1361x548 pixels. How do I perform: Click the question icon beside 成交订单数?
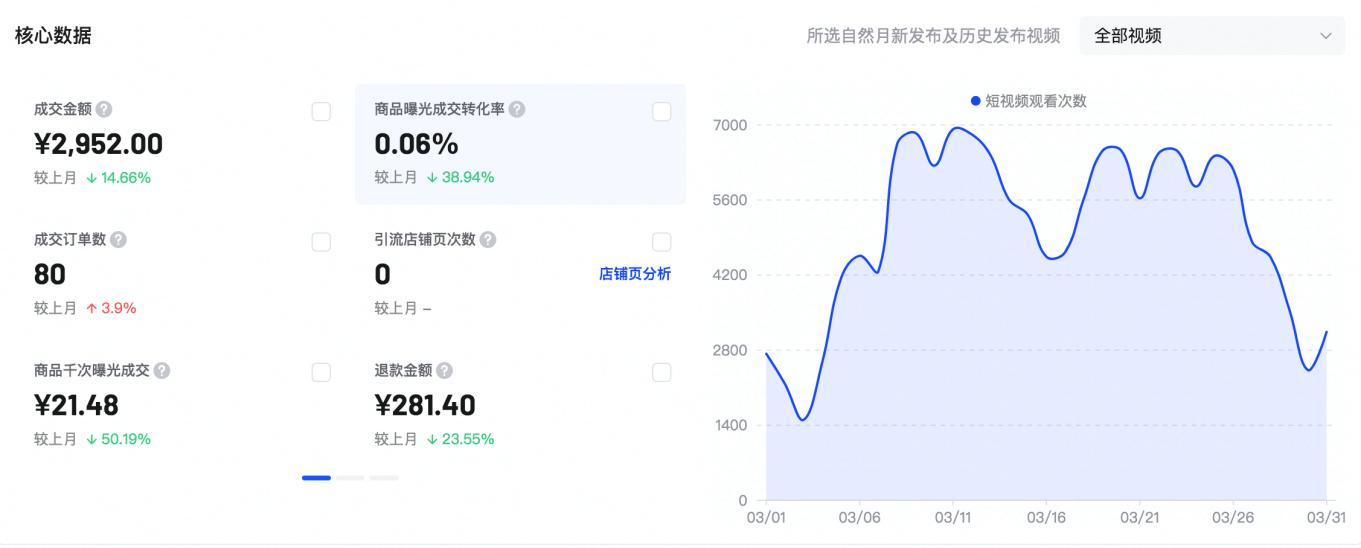pos(118,240)
